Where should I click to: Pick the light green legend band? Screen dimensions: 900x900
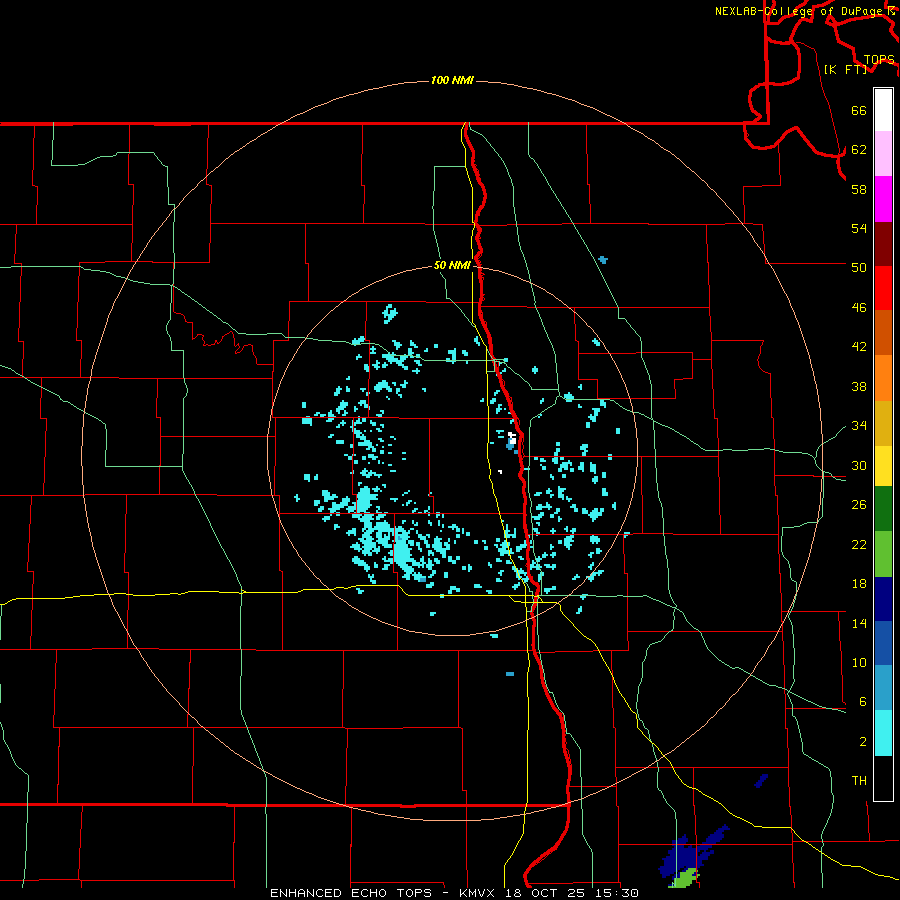pos(883,554)
